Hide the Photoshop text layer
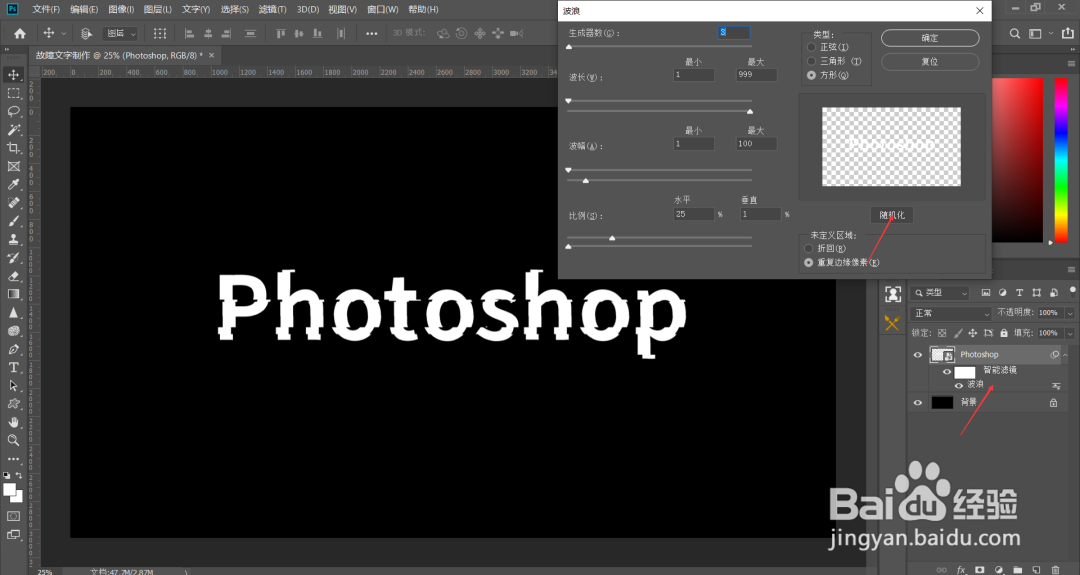The width and height of the screenshot is (1080, 575). pos(917,355)
